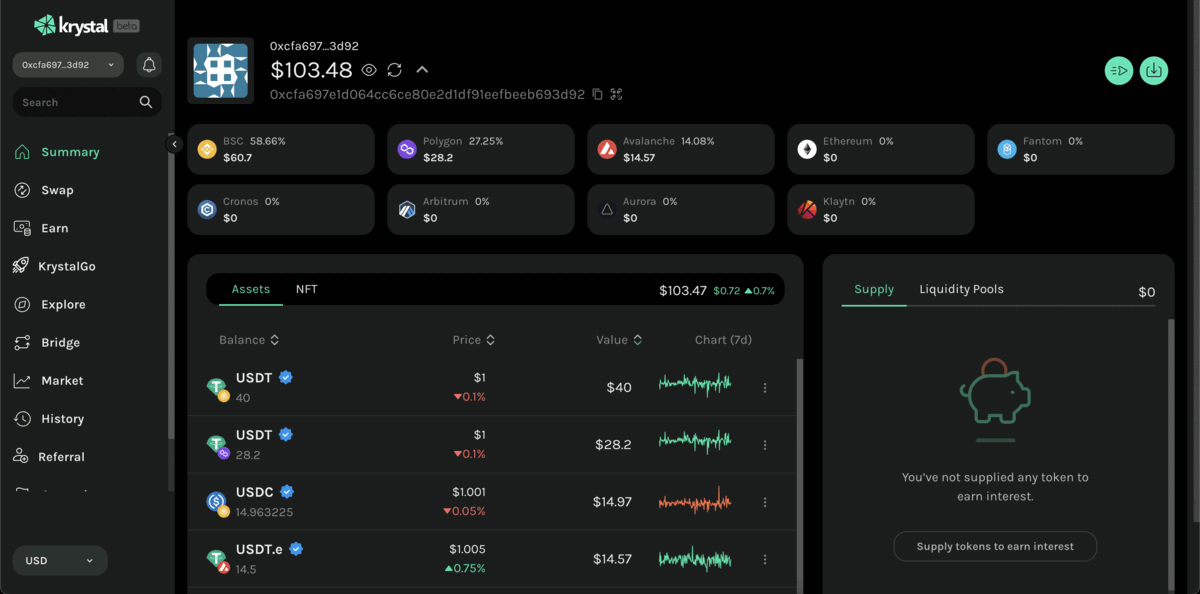Sort assets by Value
1200x594 pixels.
[x=619, y=340]
